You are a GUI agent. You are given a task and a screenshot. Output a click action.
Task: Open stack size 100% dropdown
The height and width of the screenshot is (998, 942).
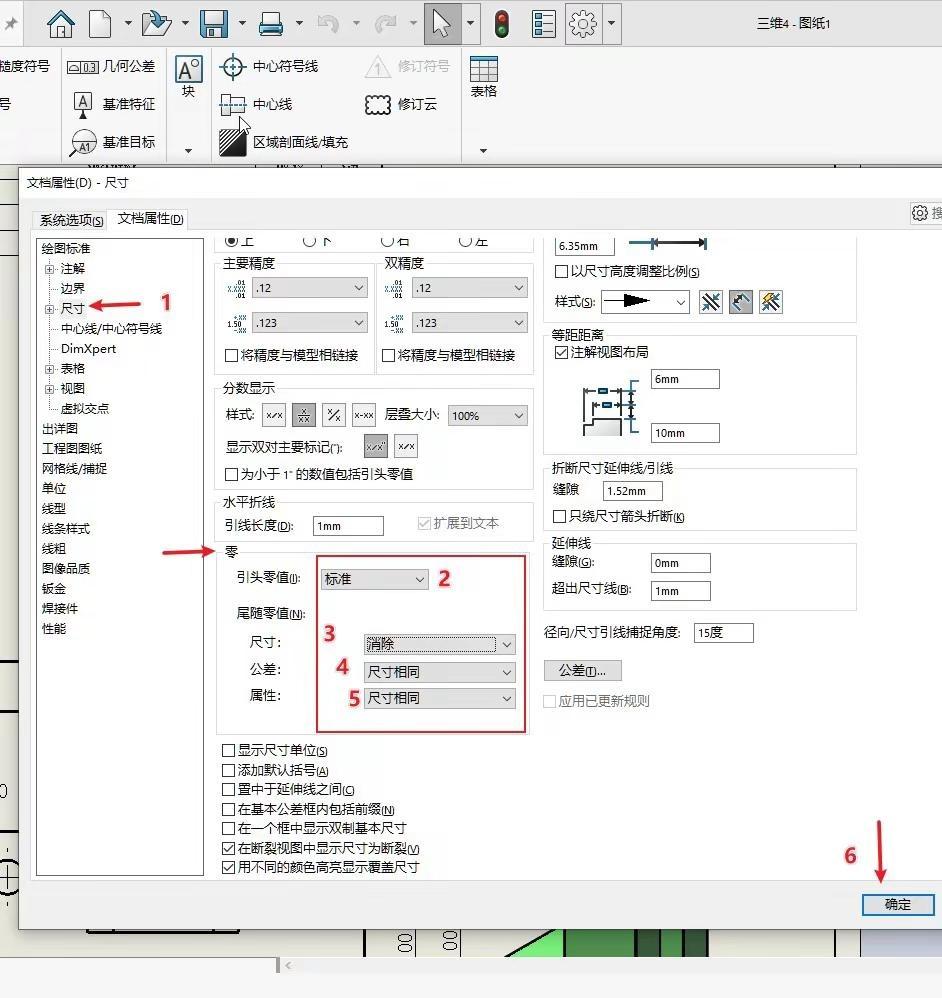[488, 416]
